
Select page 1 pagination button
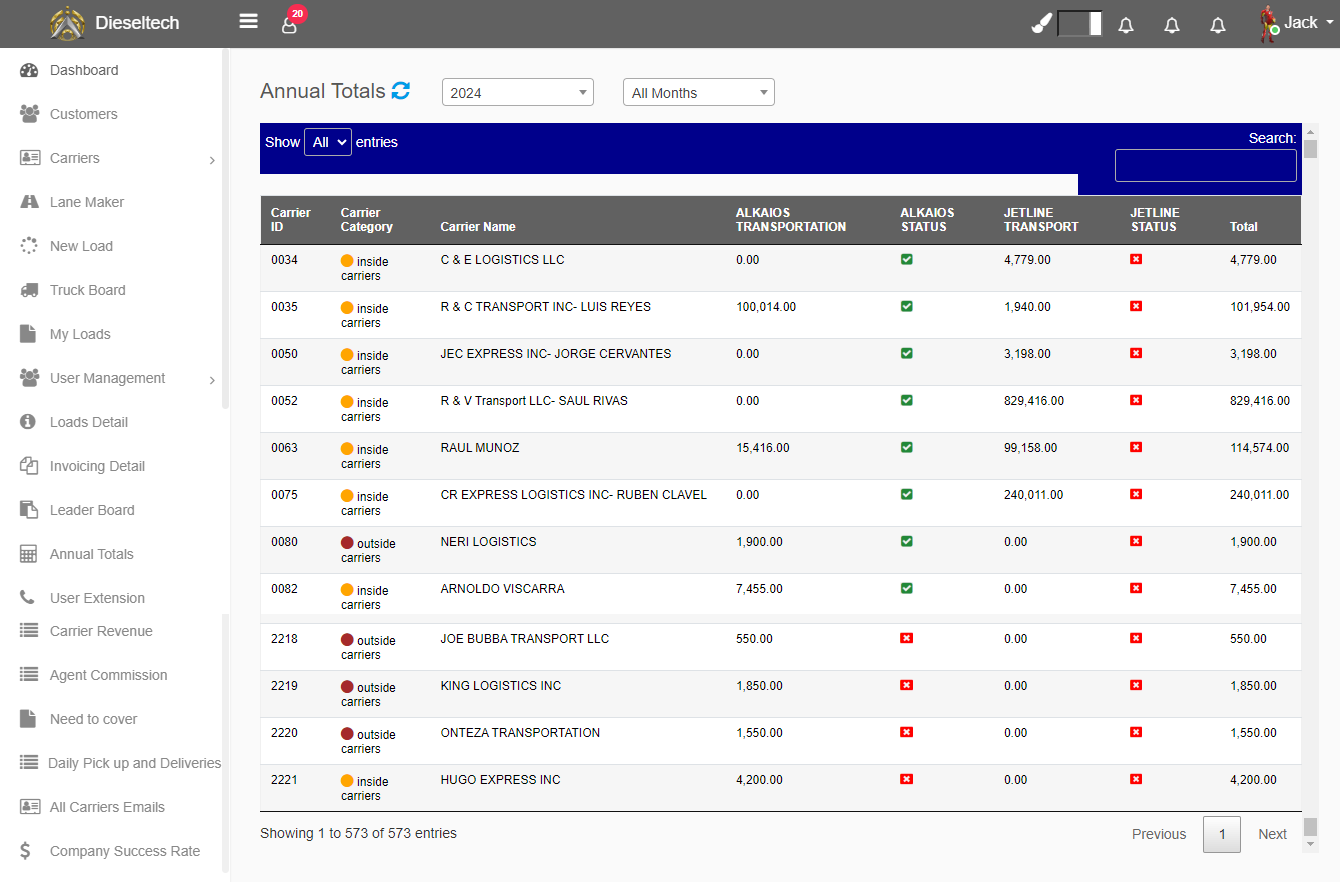point(1222,834)
